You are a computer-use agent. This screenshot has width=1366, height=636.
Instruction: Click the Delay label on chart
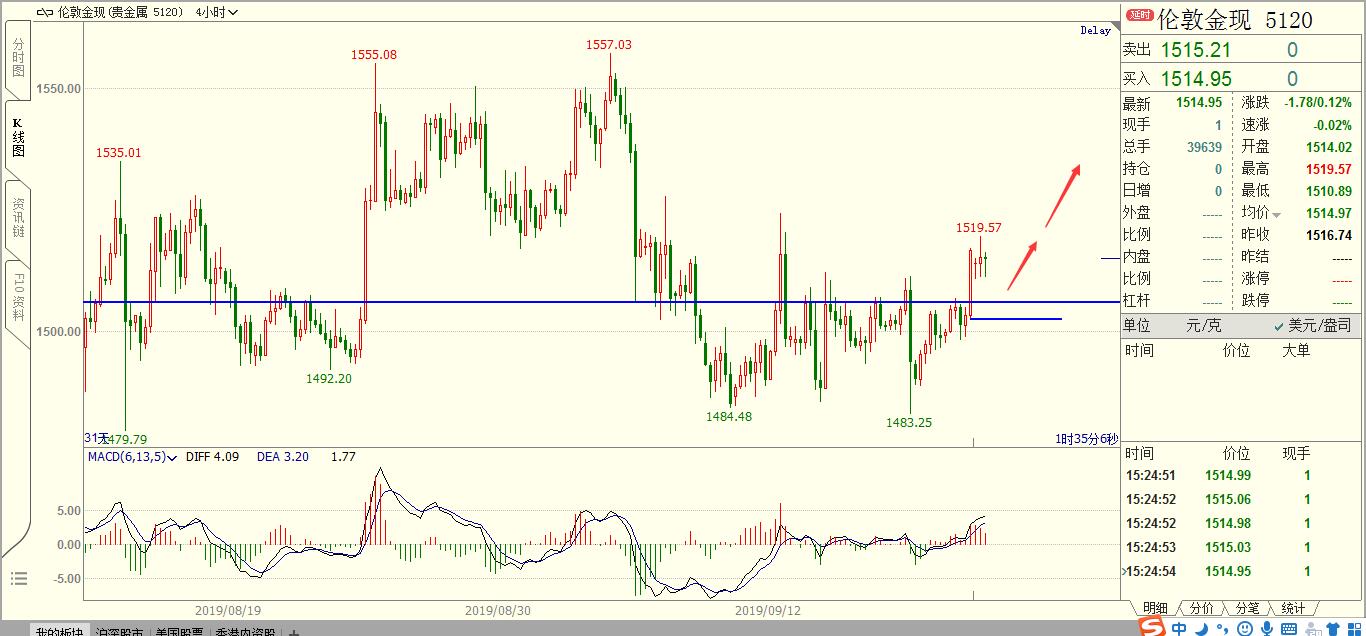click(1096, 31)
